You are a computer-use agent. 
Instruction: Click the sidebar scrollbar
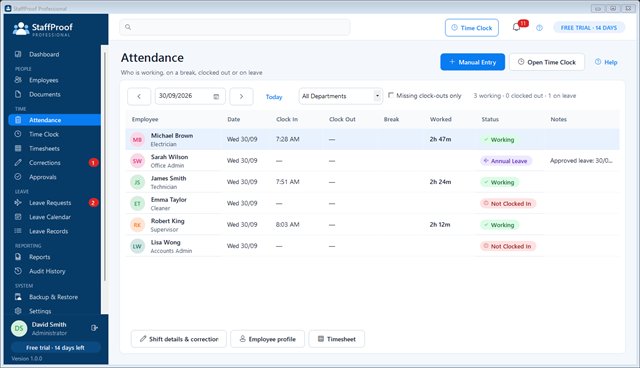(x=105, y=167)
